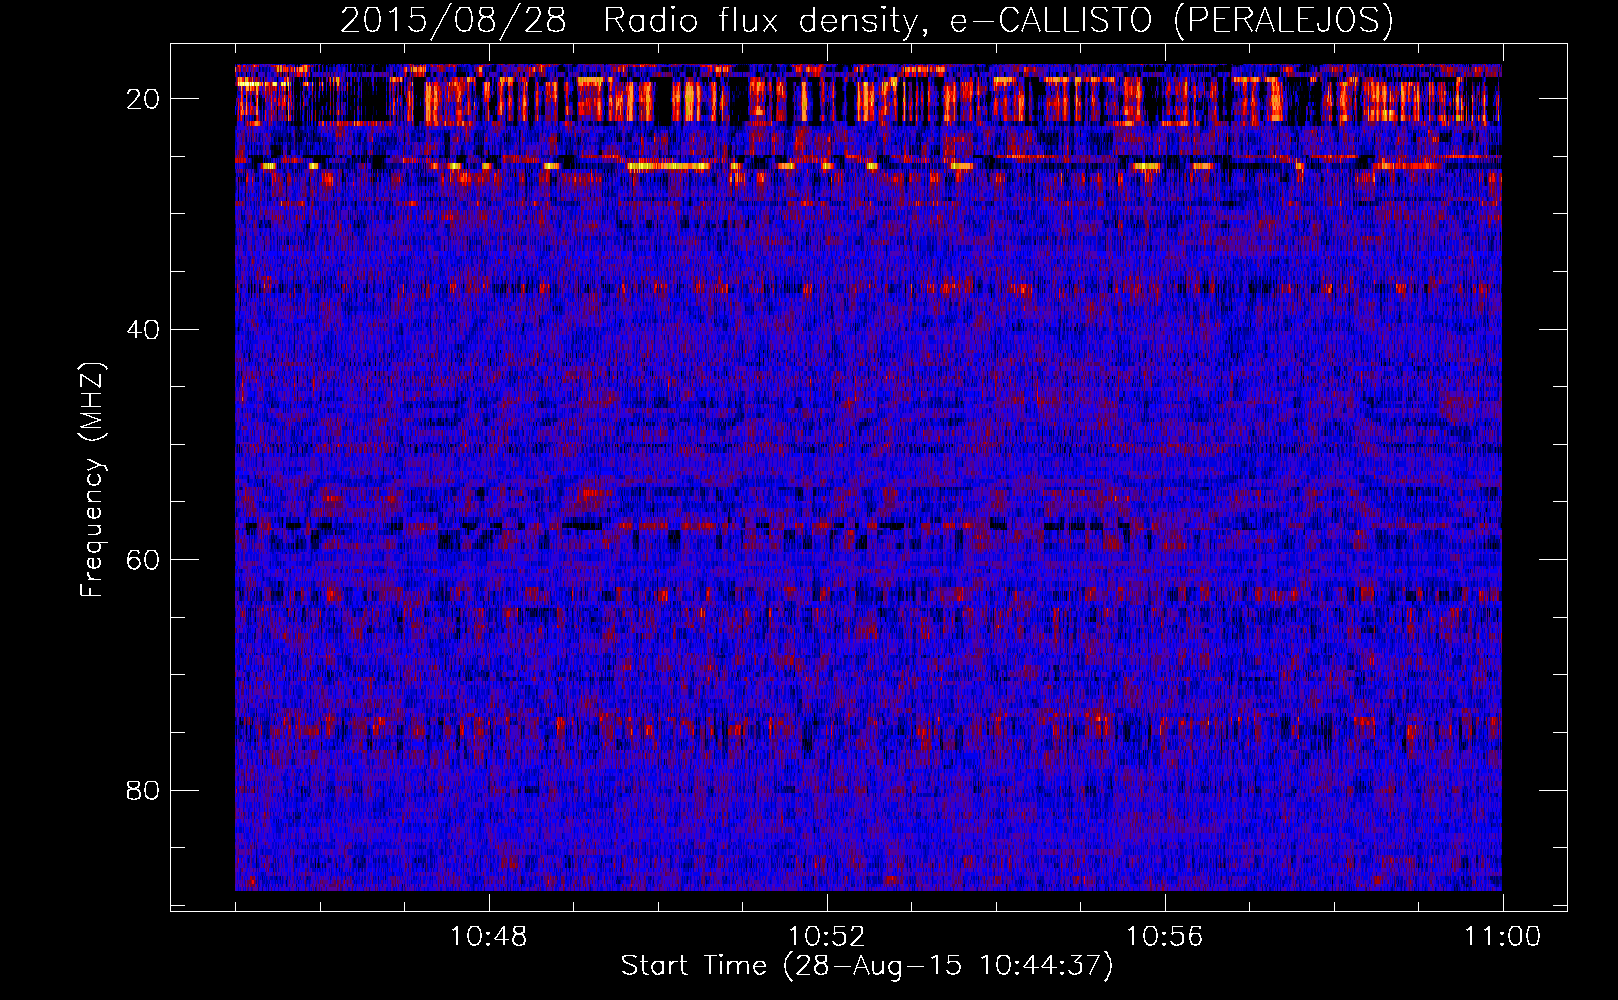Click the '10:56' time tick label
Viewport: 1618px width, 1000px height.
pos(1164,937)
